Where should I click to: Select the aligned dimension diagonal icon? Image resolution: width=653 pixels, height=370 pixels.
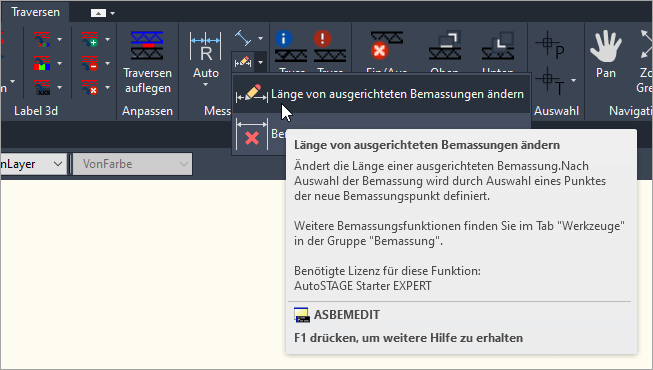pos(243,38)
